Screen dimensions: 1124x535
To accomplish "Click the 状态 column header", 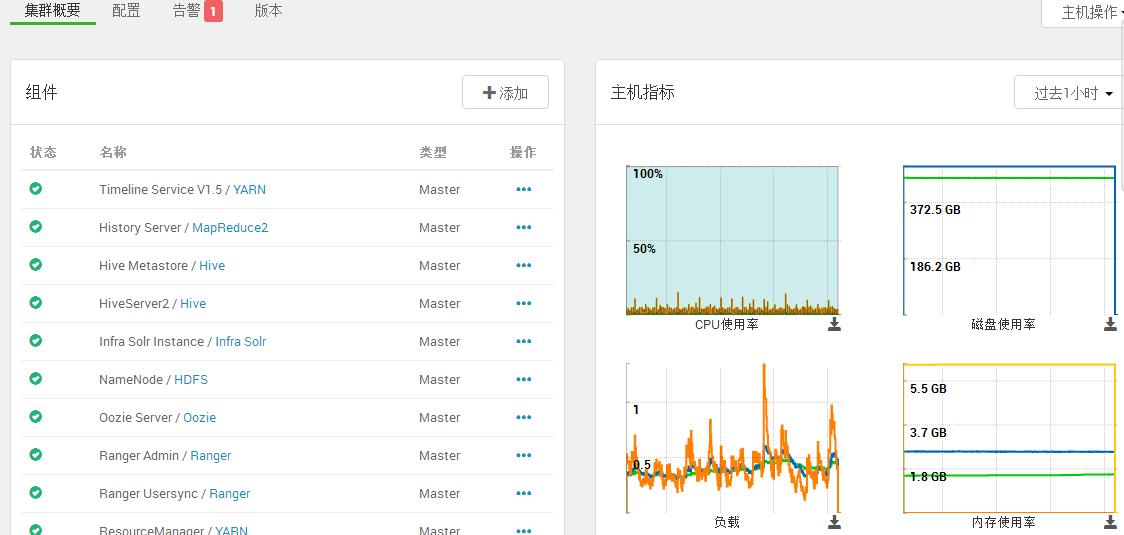I will (x=43, y=152).
